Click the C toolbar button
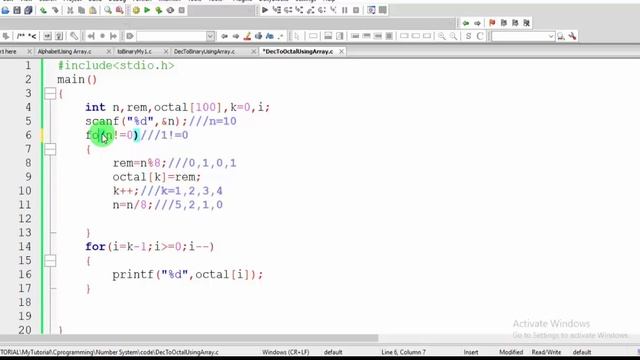The width and height of the screenshot is (640, 360). point(480,36)
